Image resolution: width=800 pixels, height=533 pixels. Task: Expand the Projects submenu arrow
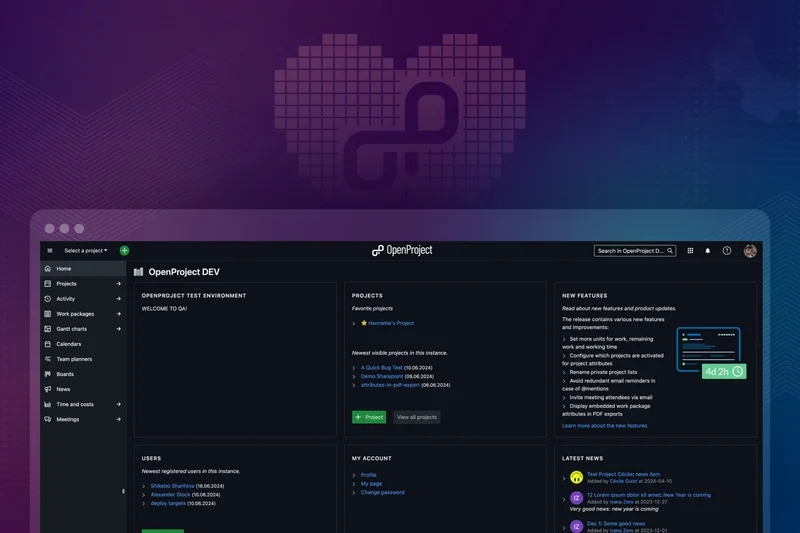(x=118, y=284)
